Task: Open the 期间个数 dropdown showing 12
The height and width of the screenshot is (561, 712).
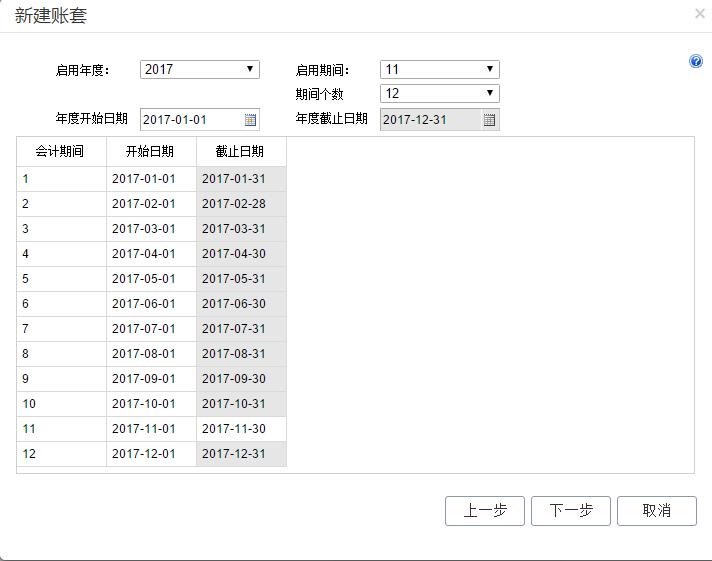Action: pyautogui.click(x=440, y=94)
